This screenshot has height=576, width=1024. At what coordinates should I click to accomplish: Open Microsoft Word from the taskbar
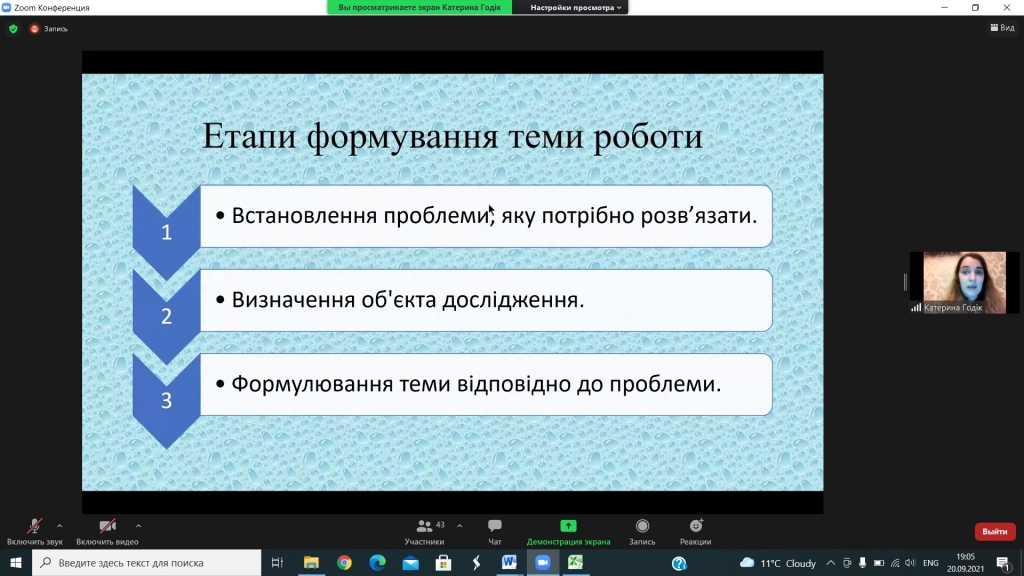coord(508,563)
